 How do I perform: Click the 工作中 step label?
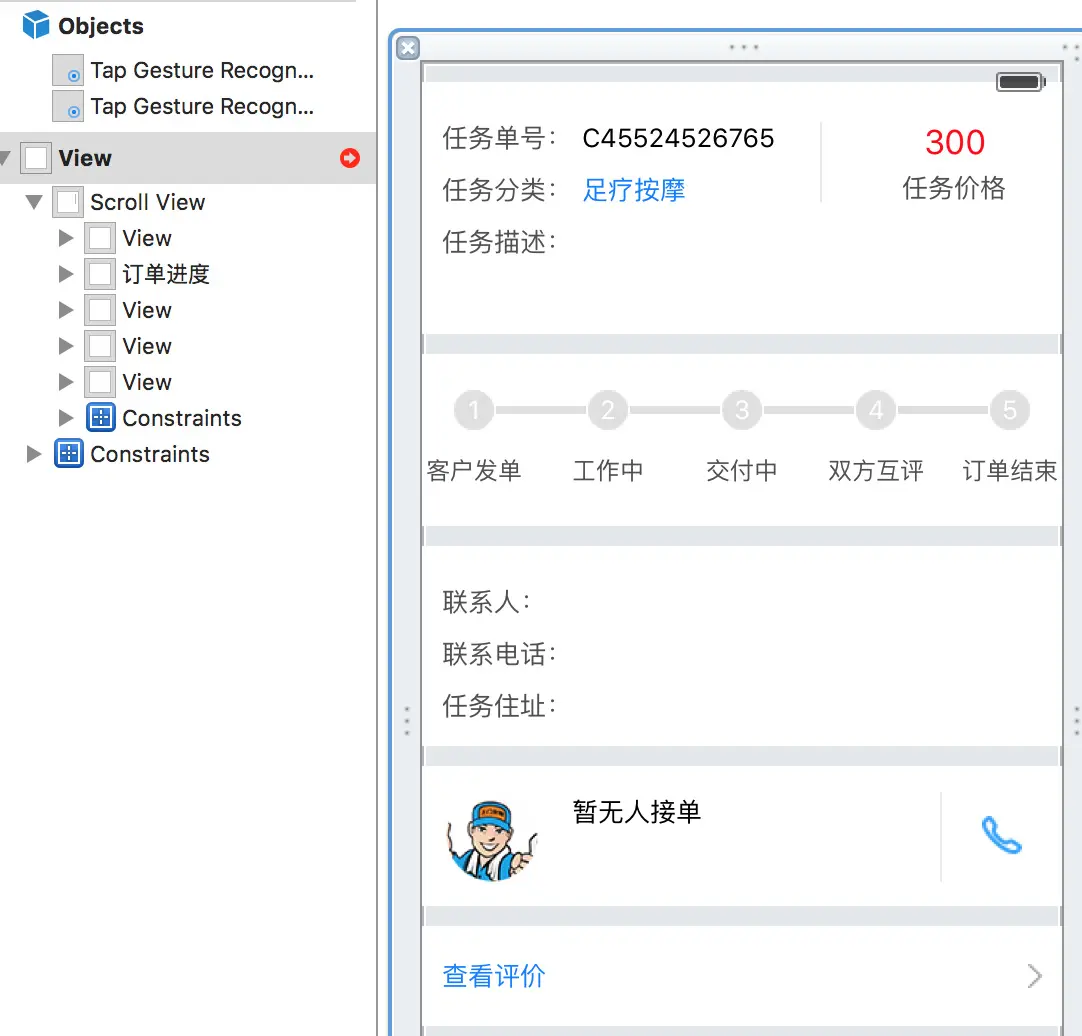point(608,471)
